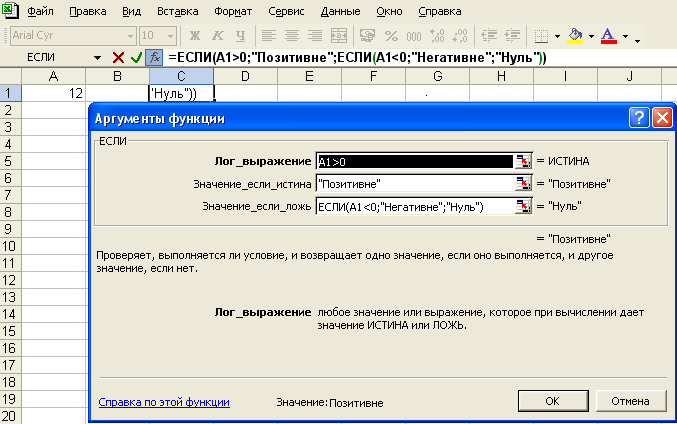Open the Fill Color dropdown arrow
677x424 pixels.
tap(592, 36)
